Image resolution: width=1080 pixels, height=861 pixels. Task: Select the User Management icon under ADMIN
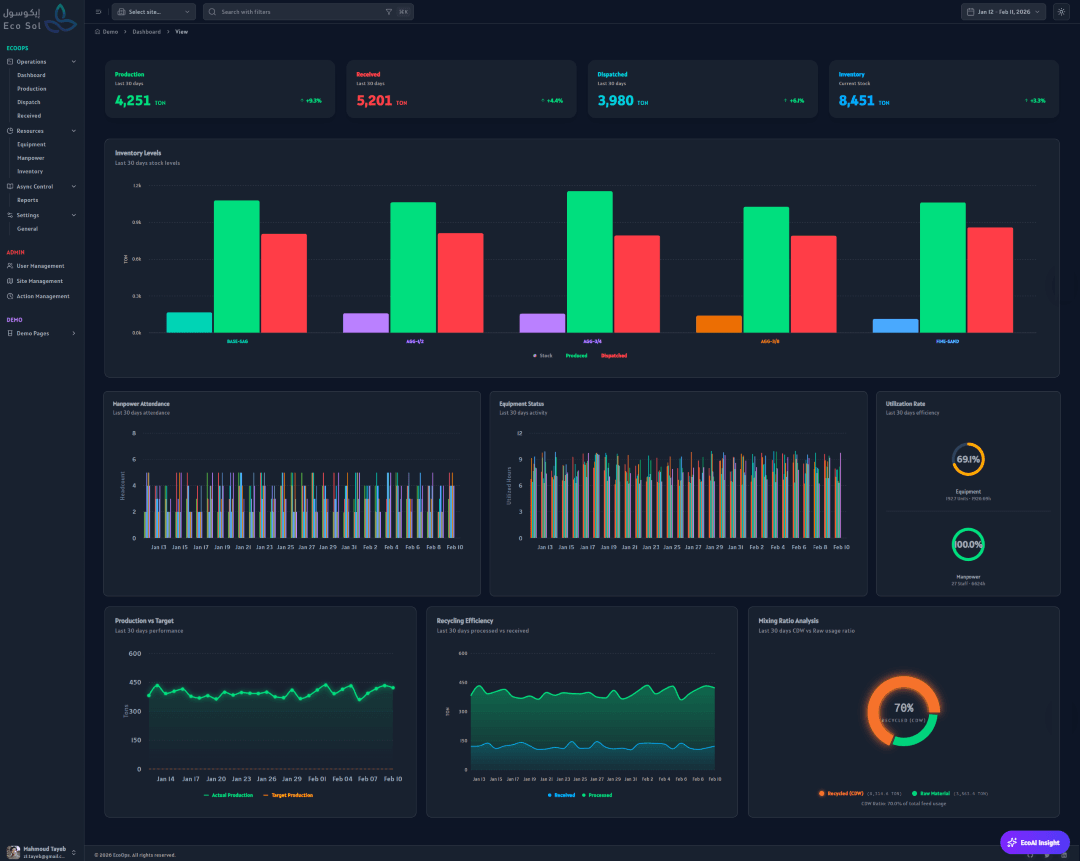tap(9, 266)
